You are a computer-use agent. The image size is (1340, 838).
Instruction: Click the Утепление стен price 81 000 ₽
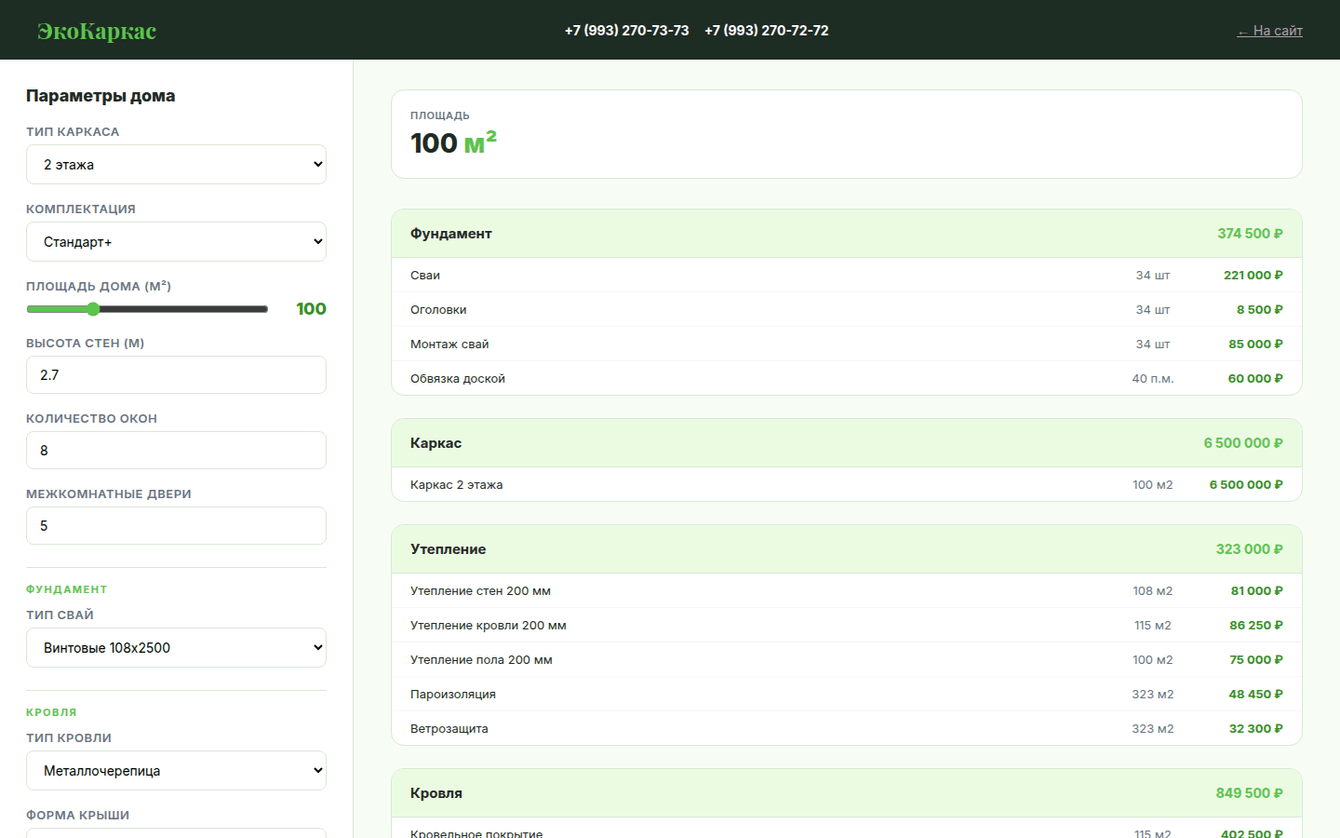1257,591
